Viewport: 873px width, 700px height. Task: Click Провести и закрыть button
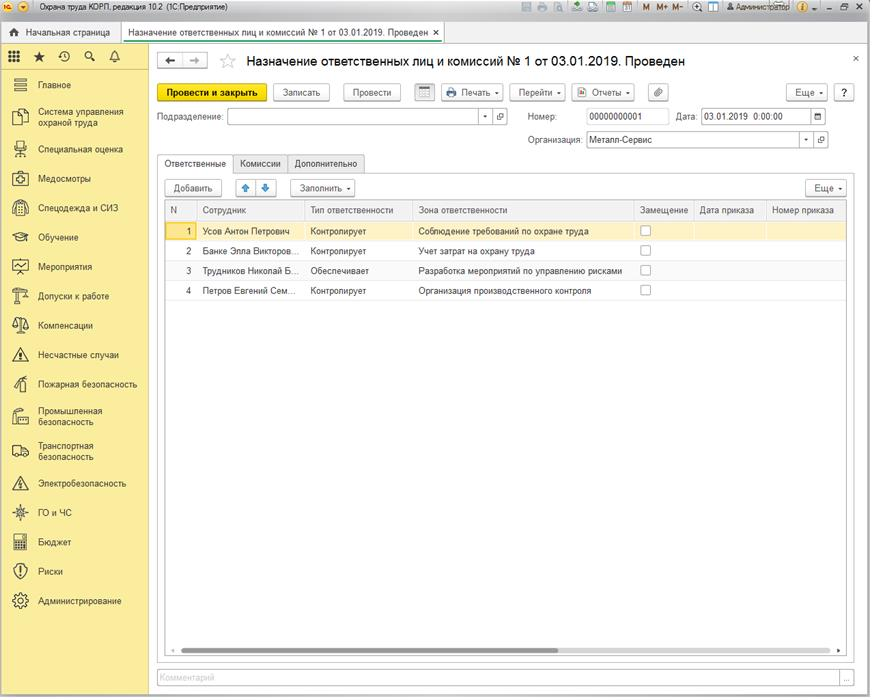coord(213,92)
